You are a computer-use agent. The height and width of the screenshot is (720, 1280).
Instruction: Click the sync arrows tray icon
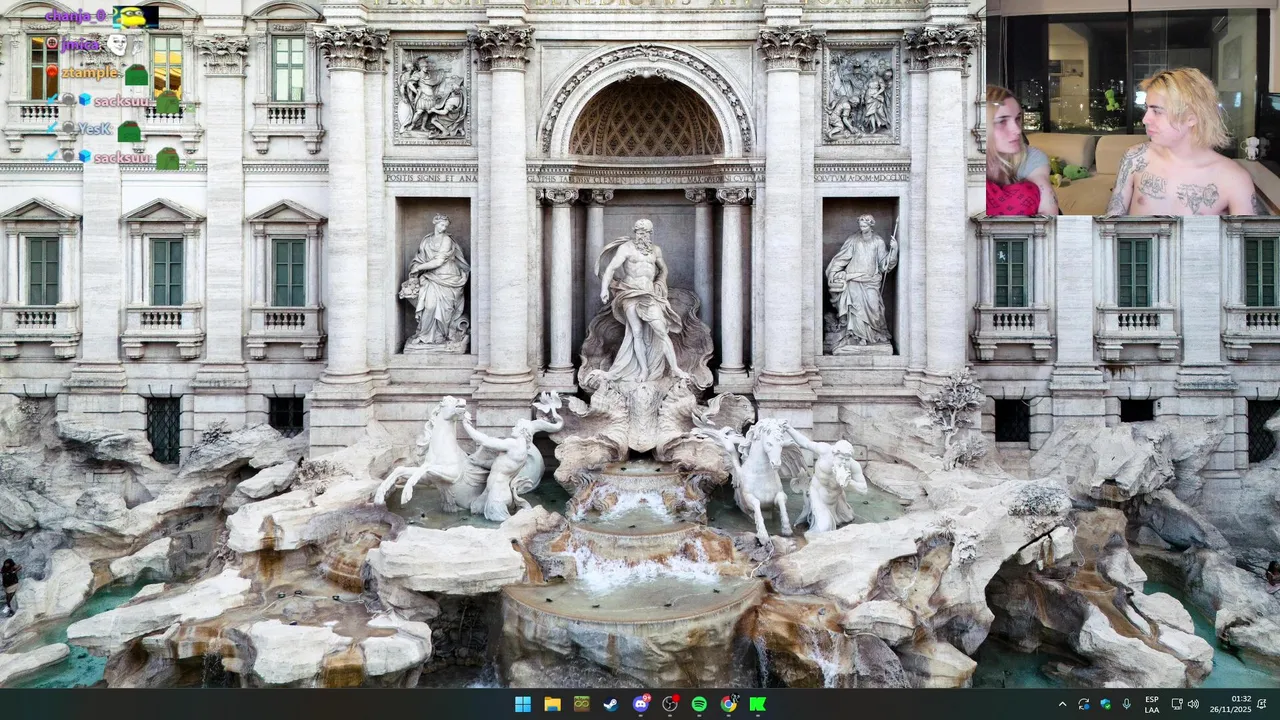click(x=1084, y=704)
